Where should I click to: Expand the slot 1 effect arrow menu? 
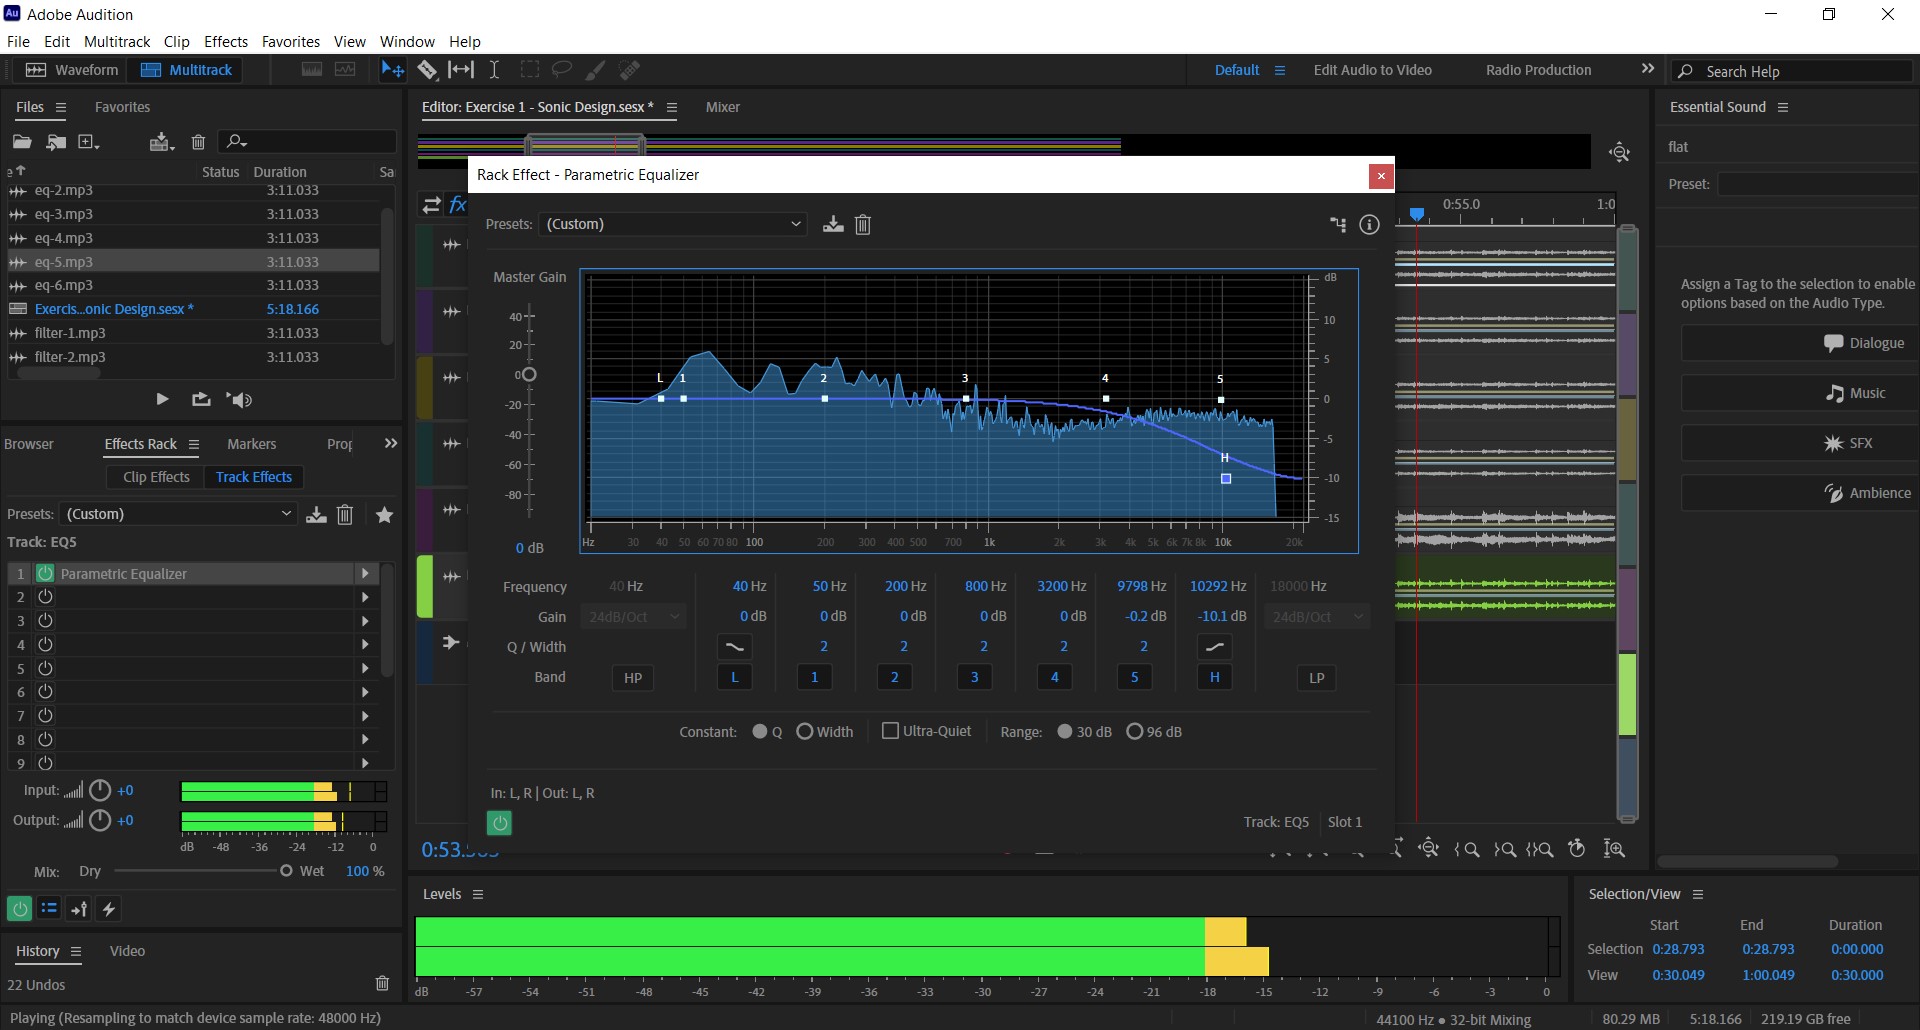point(365,574)
